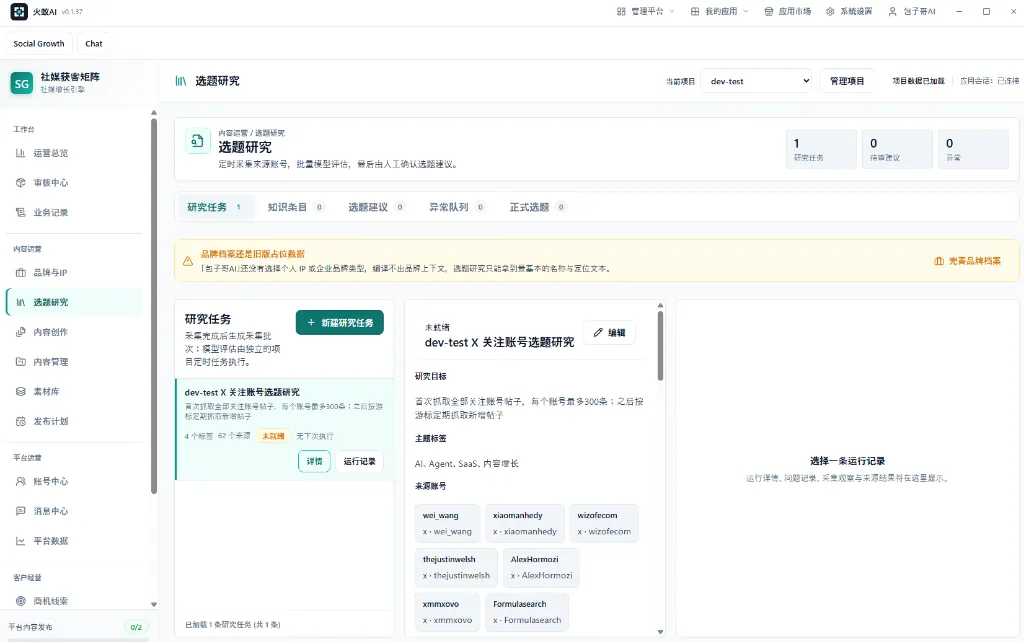
Task: Click the 发布计划 calendar icon
Action: pos(20,421)
